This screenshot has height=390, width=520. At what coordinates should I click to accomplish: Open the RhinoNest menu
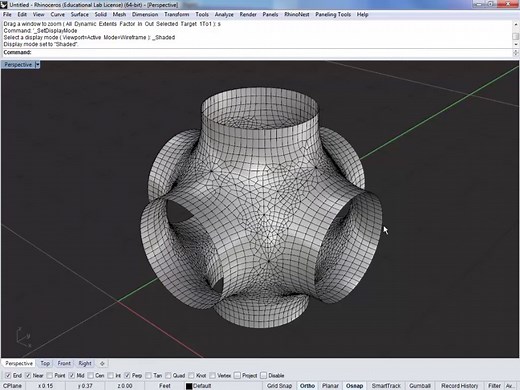(297, 14)
